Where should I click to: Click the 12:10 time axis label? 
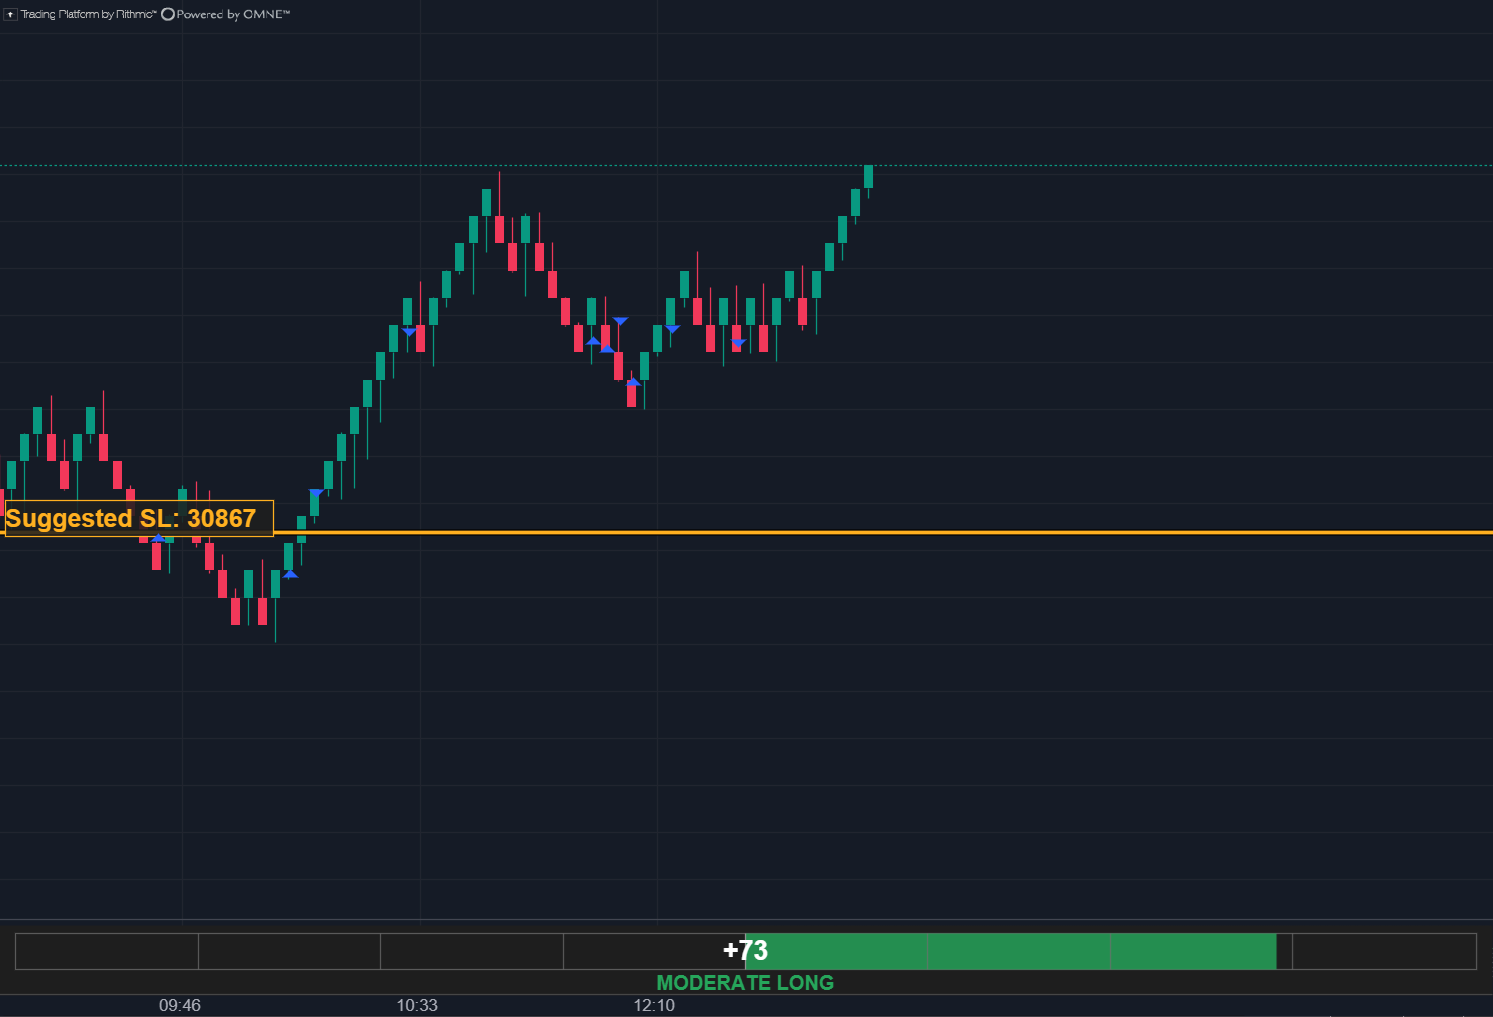[654, 1005]
